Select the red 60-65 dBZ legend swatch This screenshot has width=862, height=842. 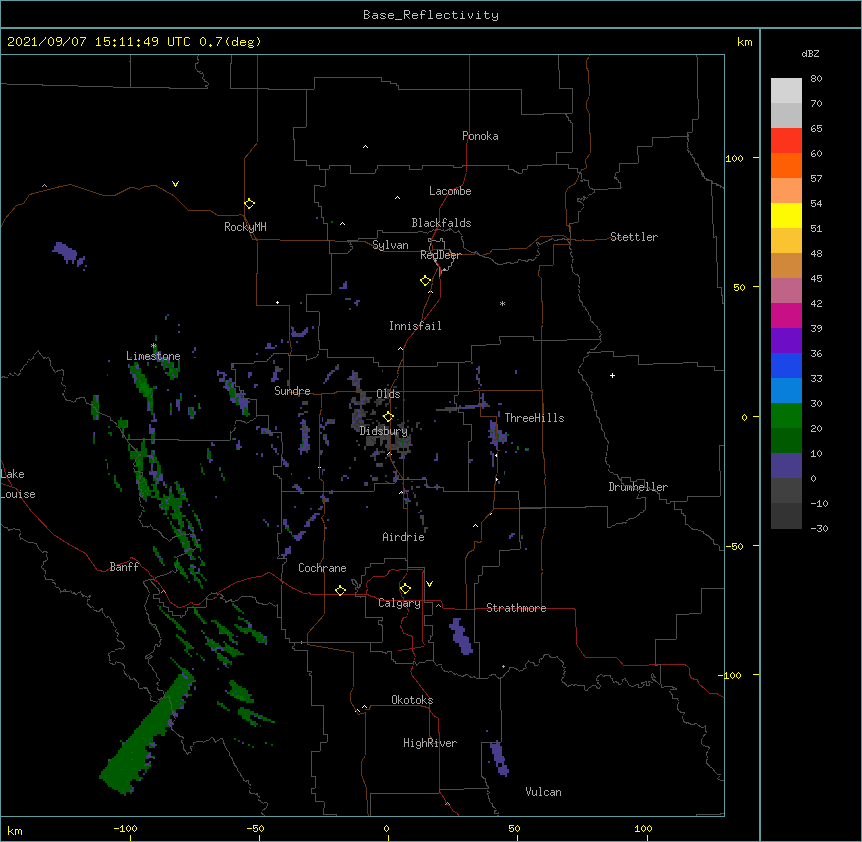[786, 140]
